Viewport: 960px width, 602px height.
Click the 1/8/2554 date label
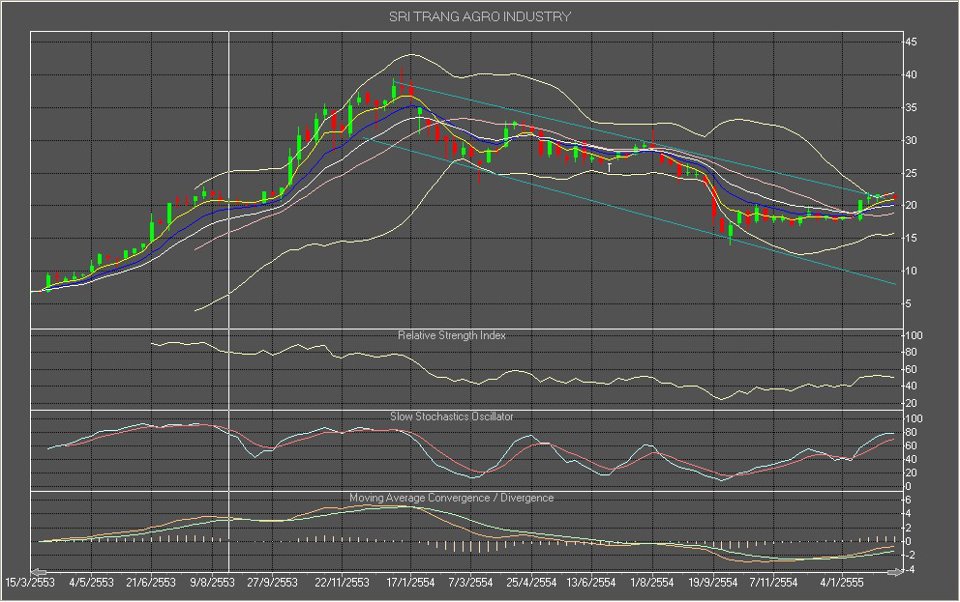(x=652, y=582)
